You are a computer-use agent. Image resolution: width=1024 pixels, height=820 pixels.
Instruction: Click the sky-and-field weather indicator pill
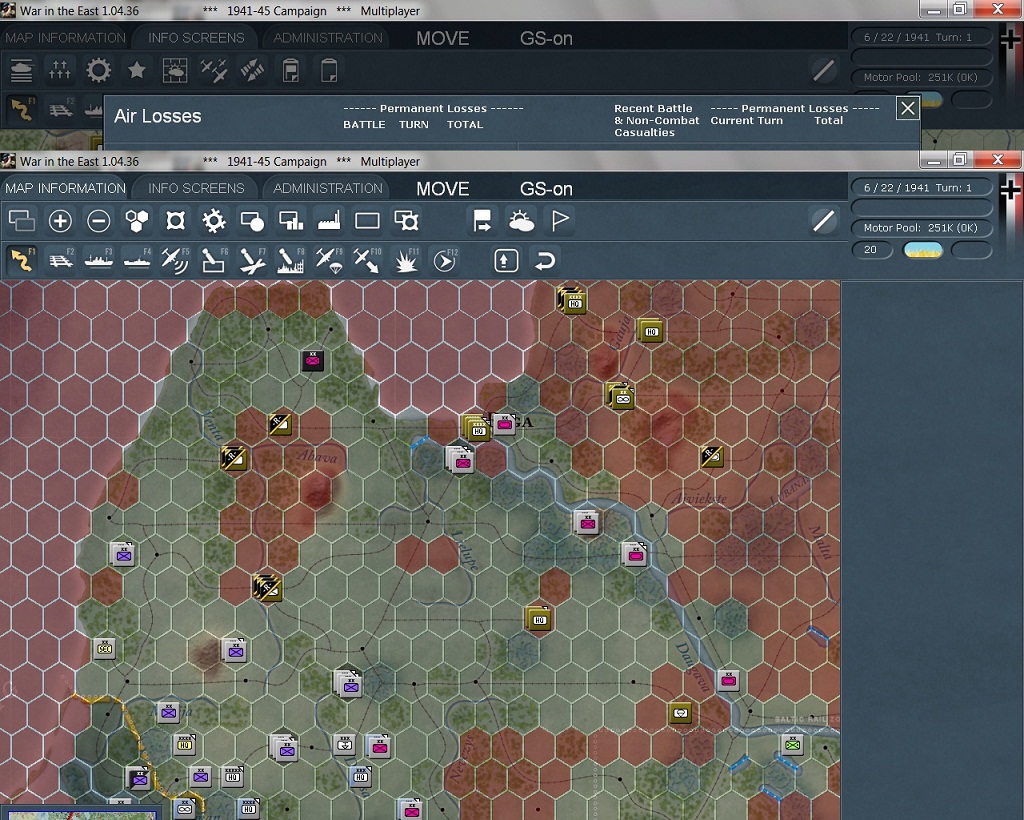tap(922, 249)
